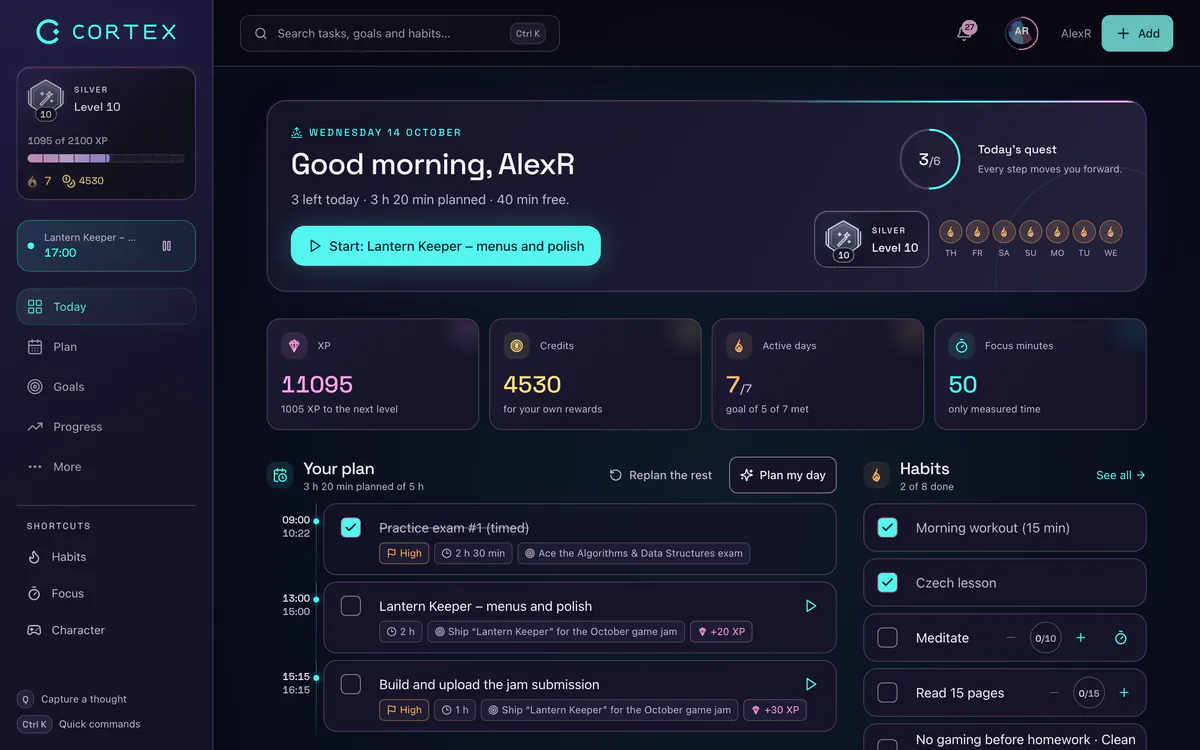
Task: Click the High tag on jam submission
Action: click(404, 710)
